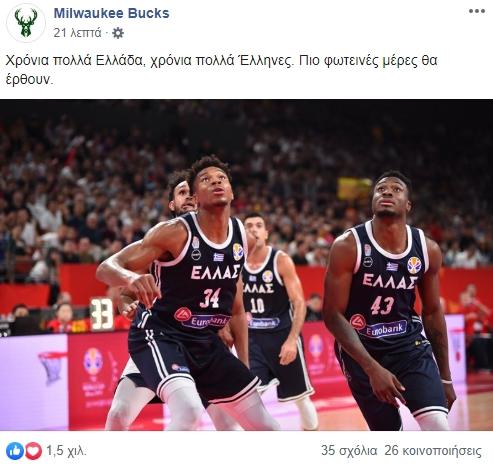Viewport: 493px width, 470px height.
Task: Click the shot clock showing 33
Action: click(x=102, y=314)
